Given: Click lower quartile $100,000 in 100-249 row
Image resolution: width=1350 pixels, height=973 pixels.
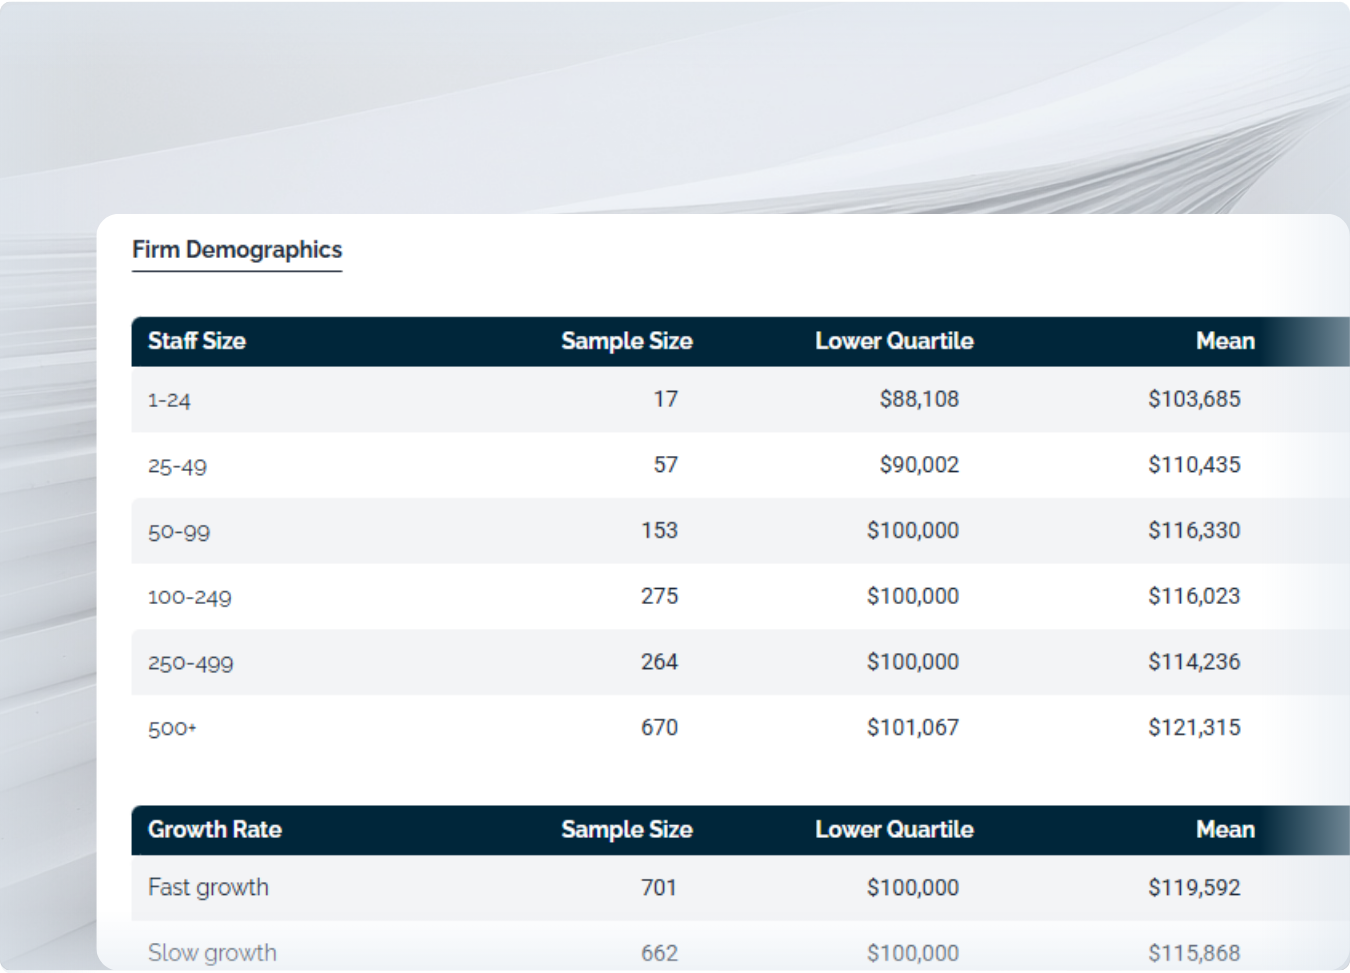Looking at the screenshot, I should (x=913, y=596).
